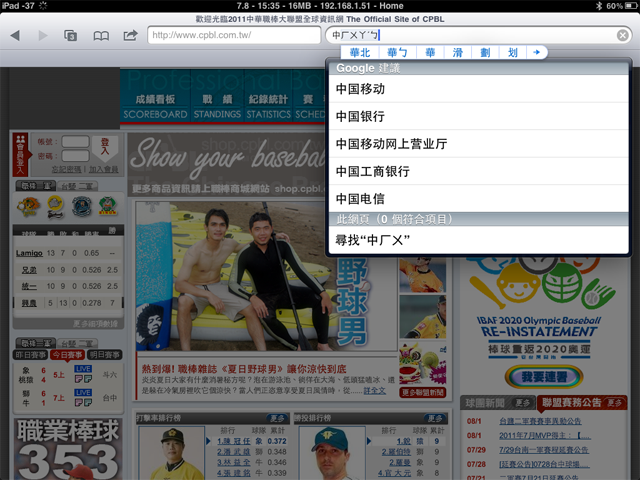Switch to 昨日賽事 tab
The width and height of the screenshot is (640, 480).
tap(31, 355)
